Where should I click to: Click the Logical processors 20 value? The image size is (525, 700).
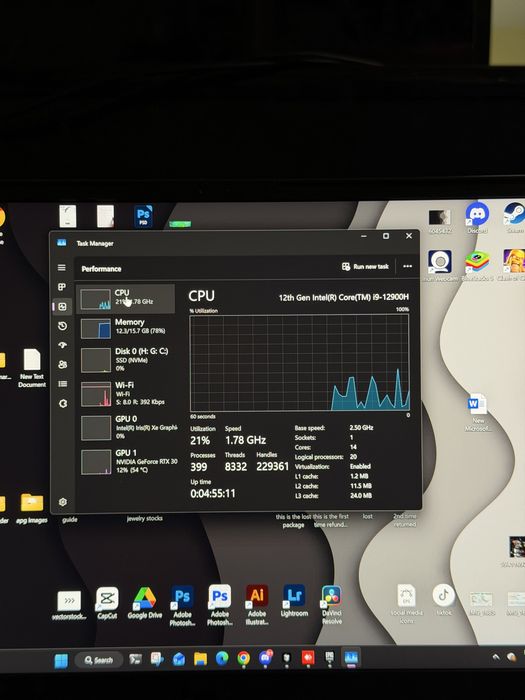tap(353, 457)
